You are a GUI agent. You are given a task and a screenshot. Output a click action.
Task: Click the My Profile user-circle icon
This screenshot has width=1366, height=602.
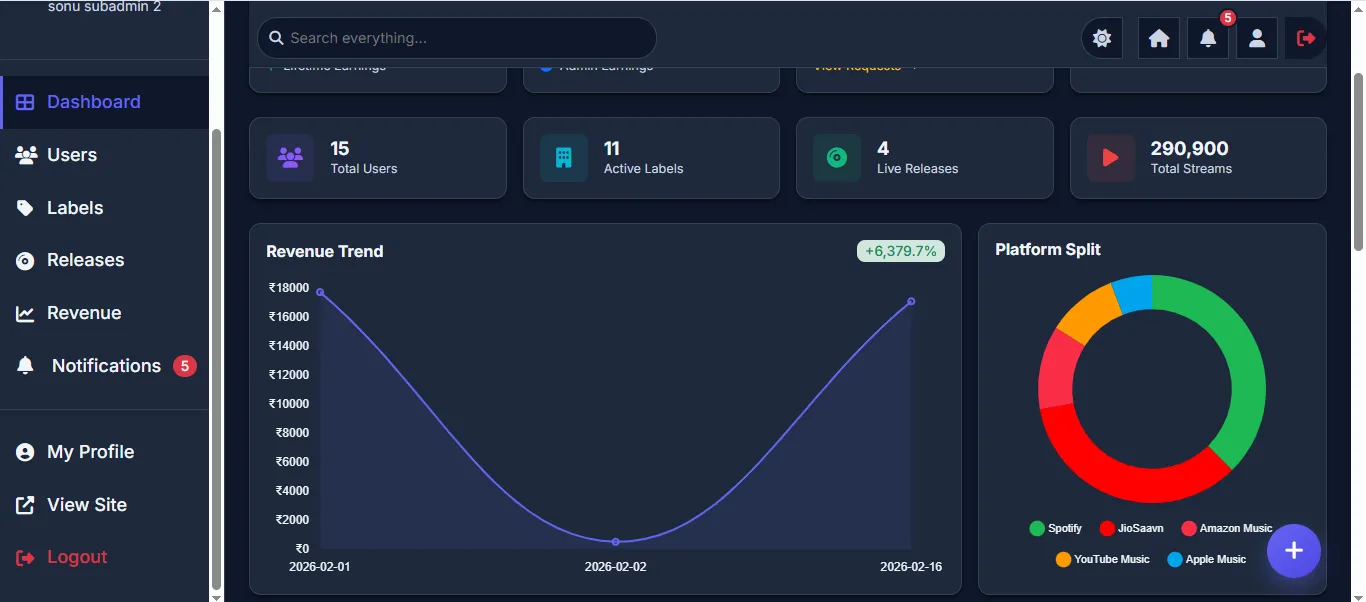coord(25,452)
